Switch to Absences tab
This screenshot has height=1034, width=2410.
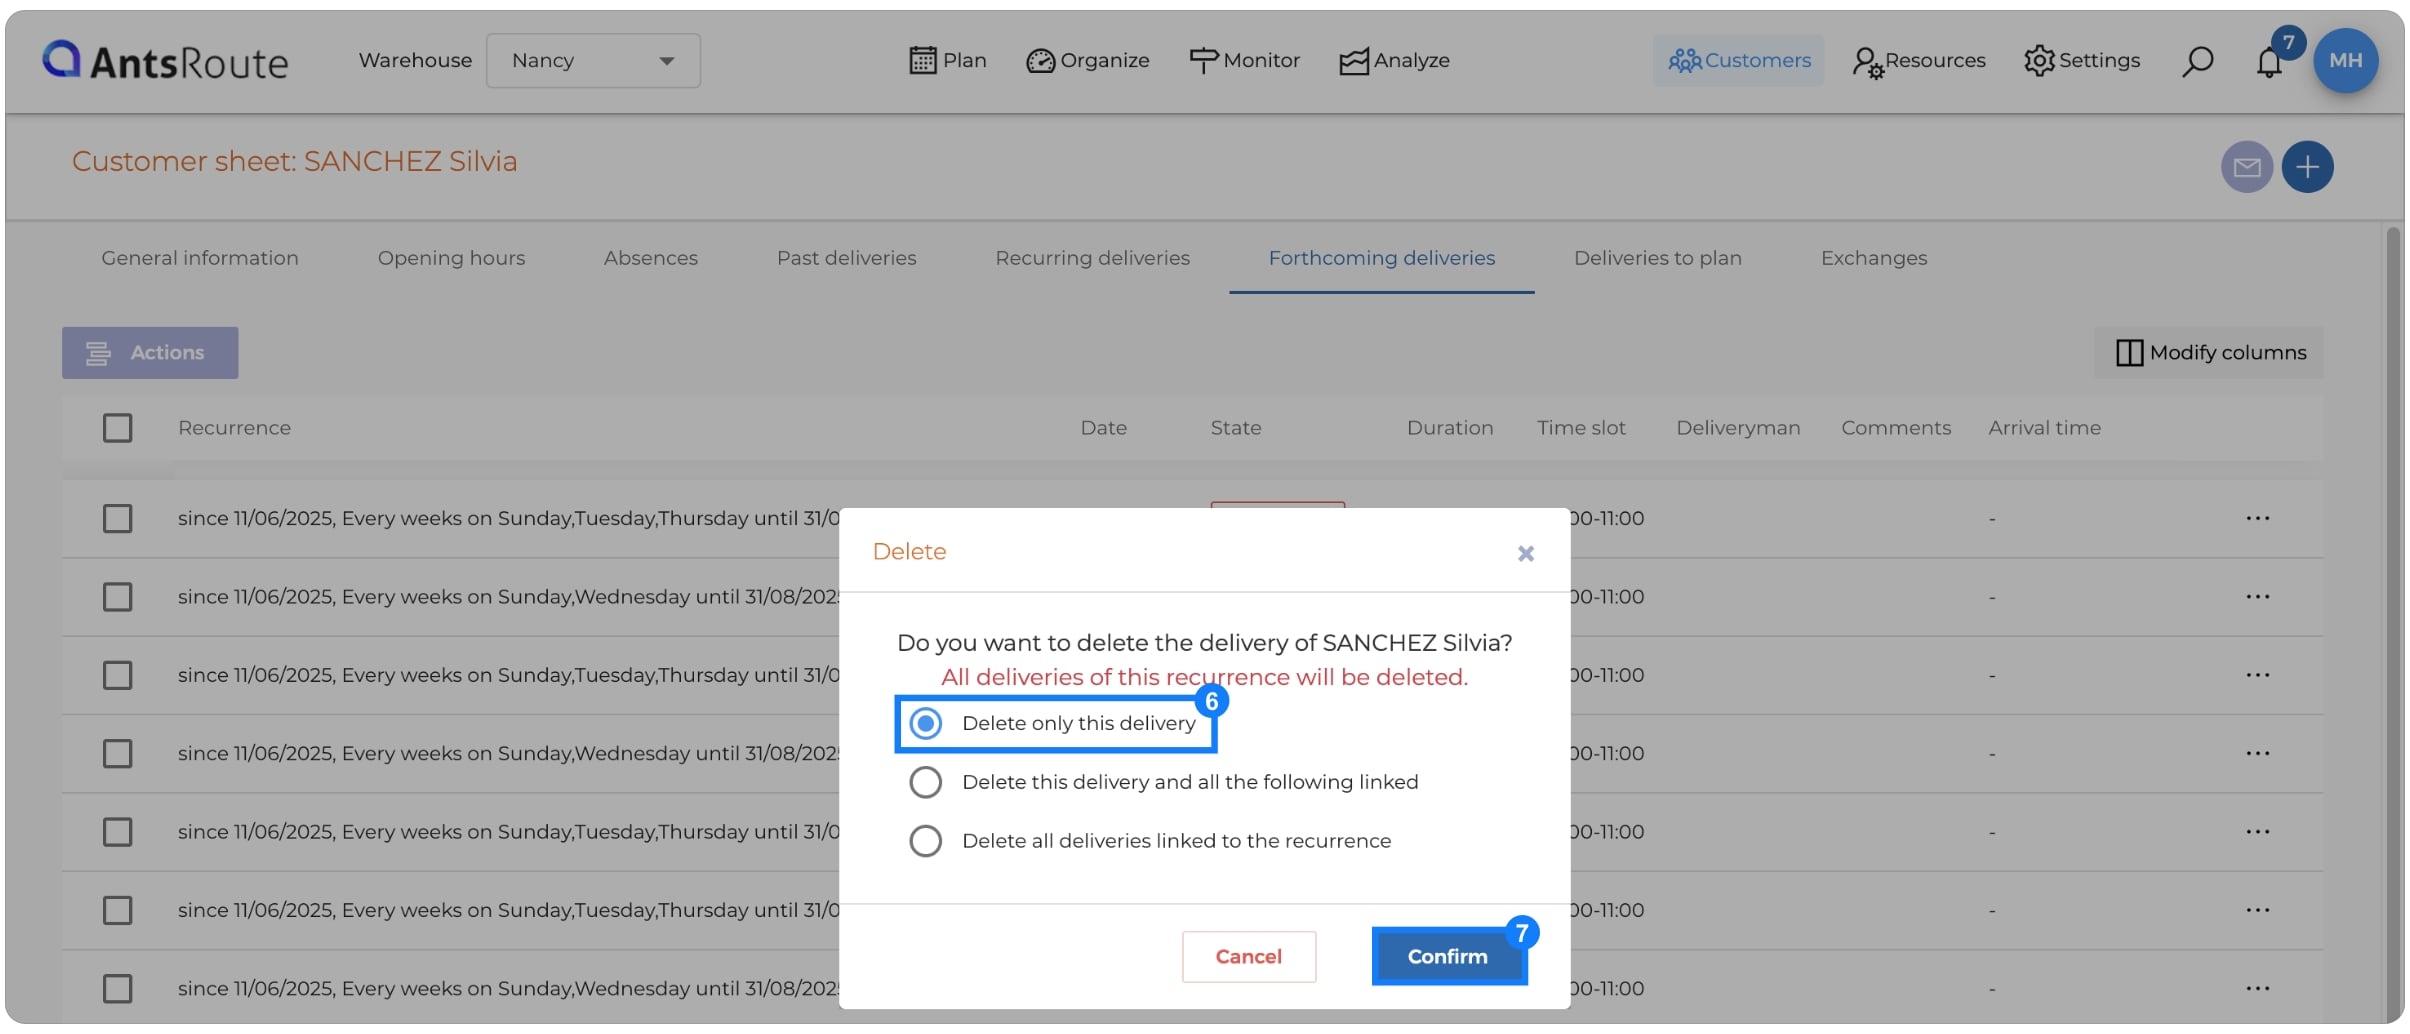651,258
